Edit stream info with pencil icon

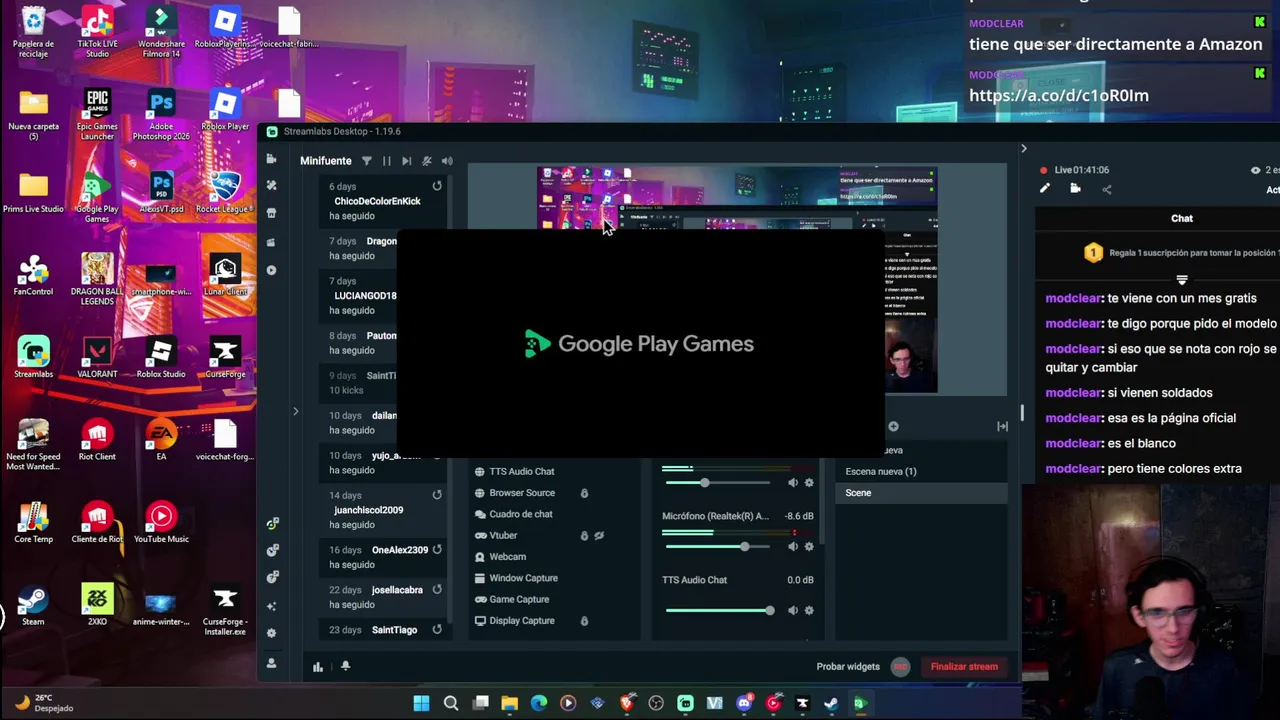click(x=1045, y=188)
